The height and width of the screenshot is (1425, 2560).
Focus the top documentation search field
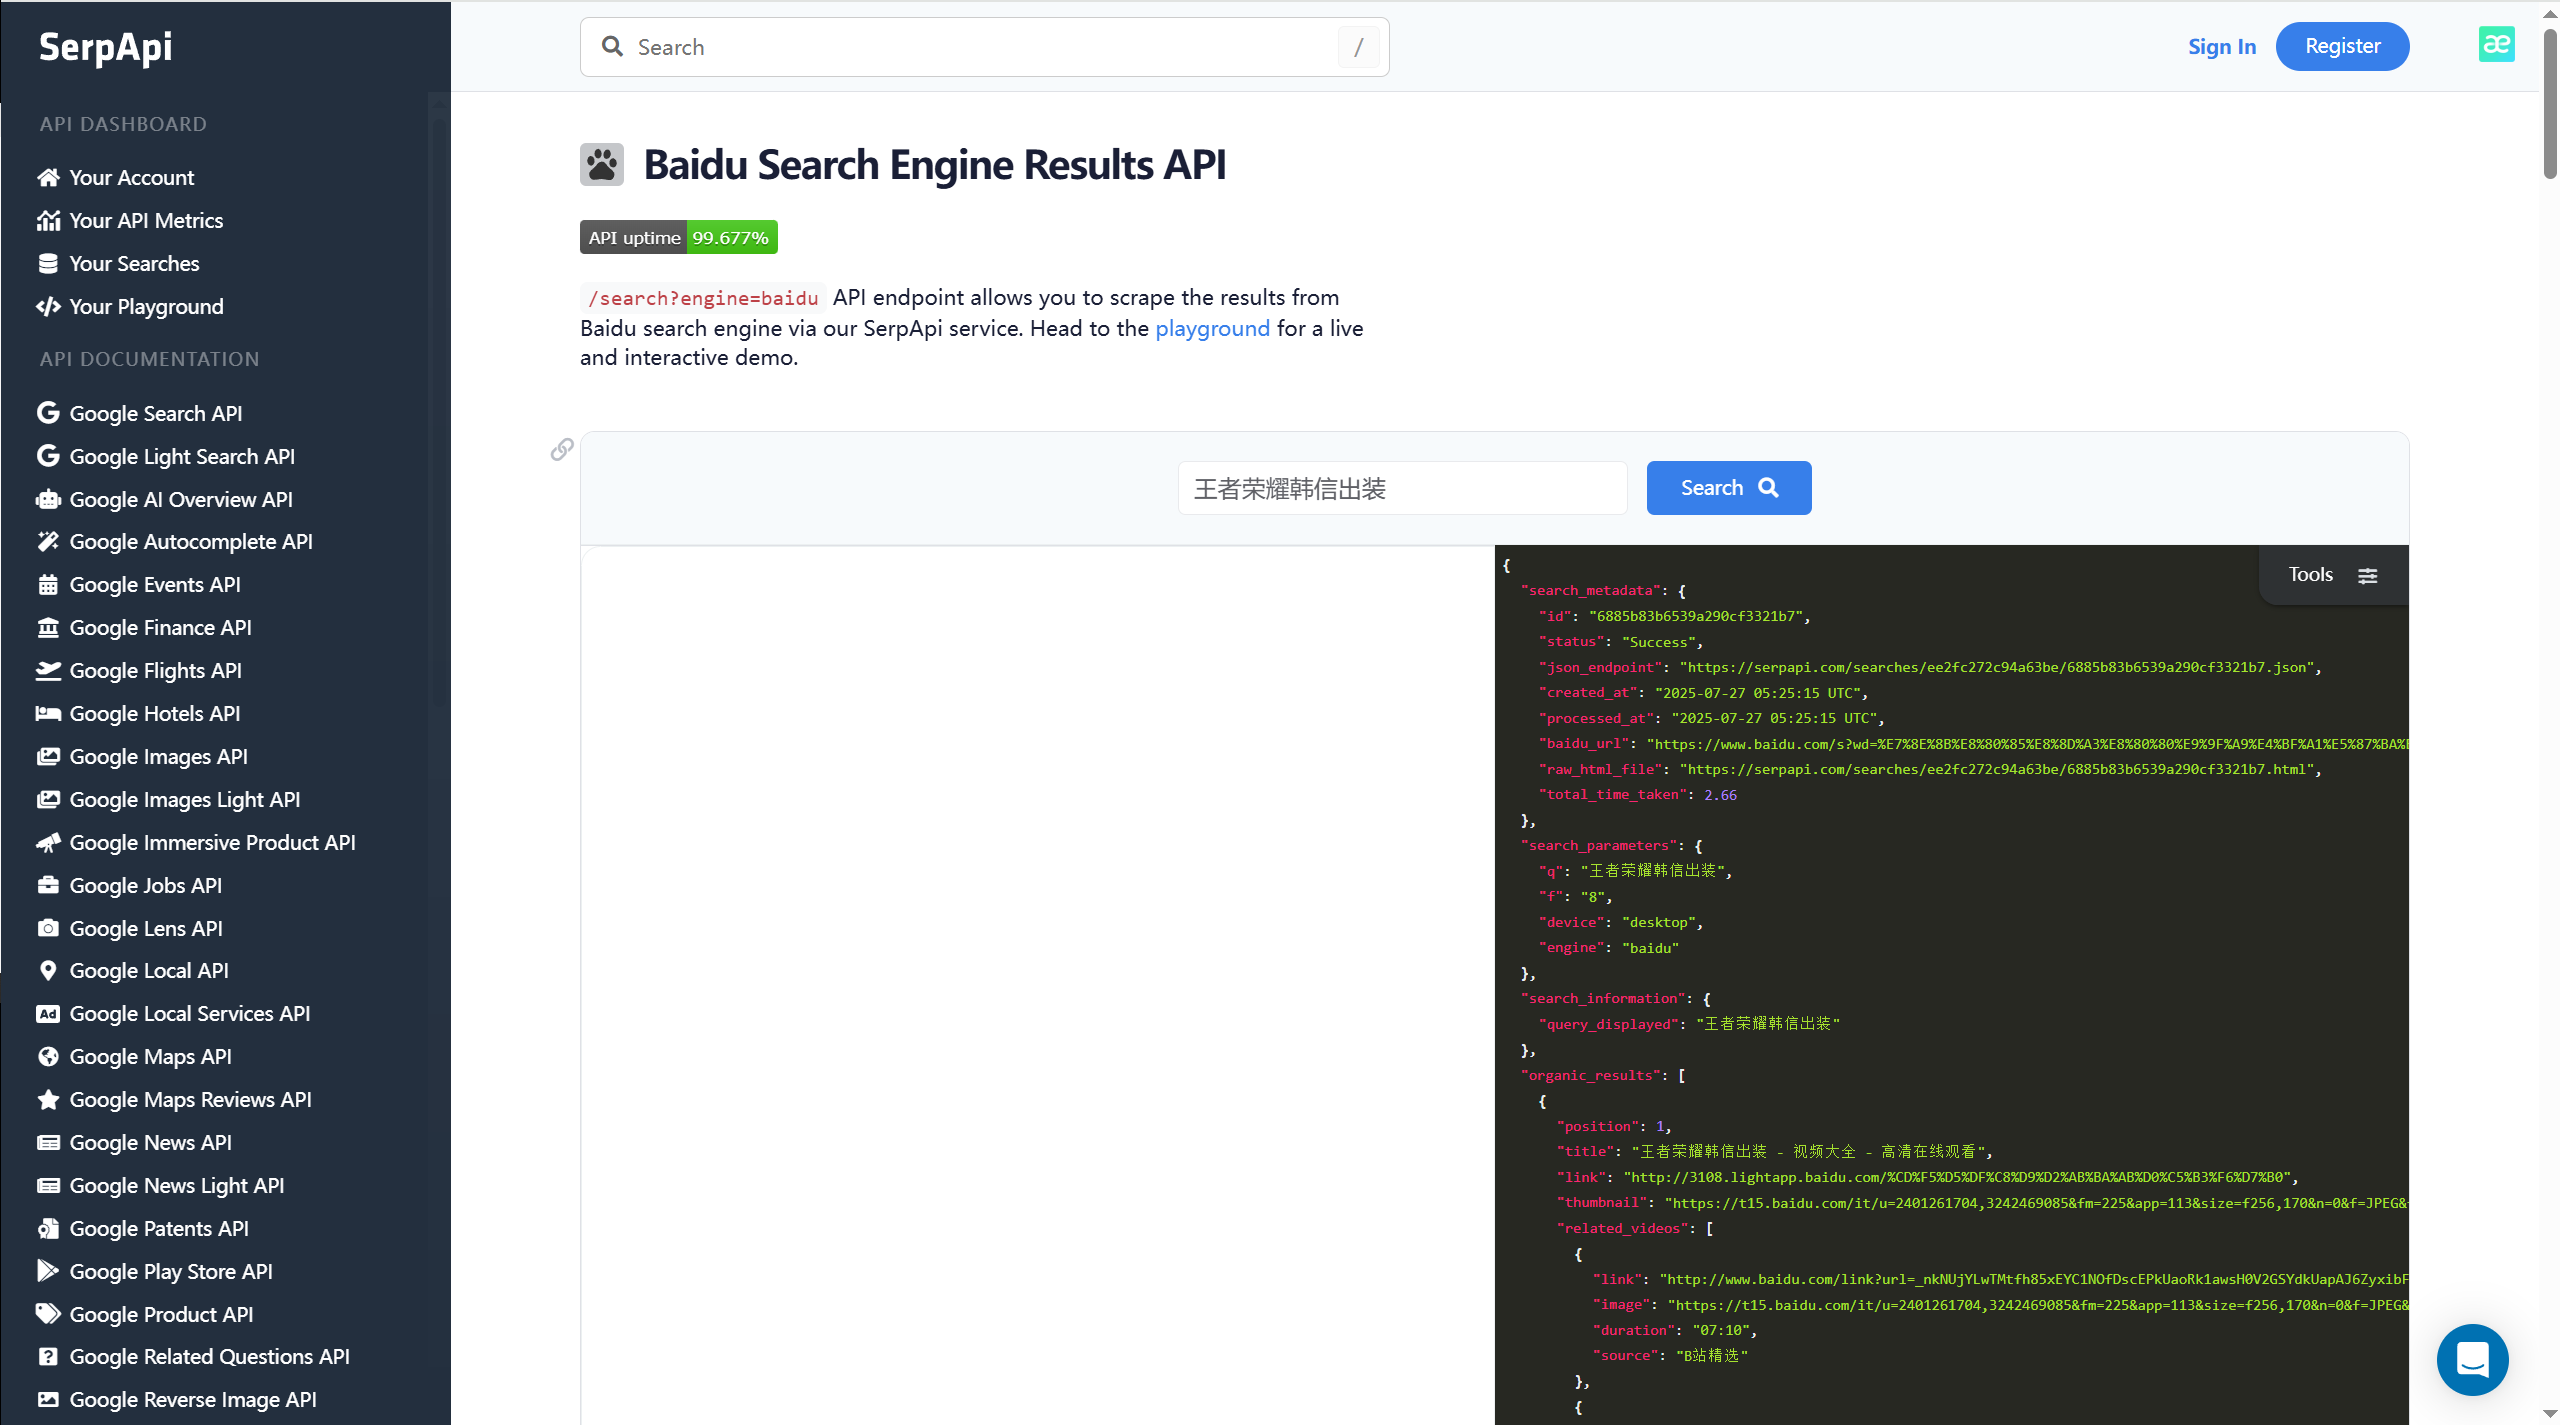[x=984, y=47]
